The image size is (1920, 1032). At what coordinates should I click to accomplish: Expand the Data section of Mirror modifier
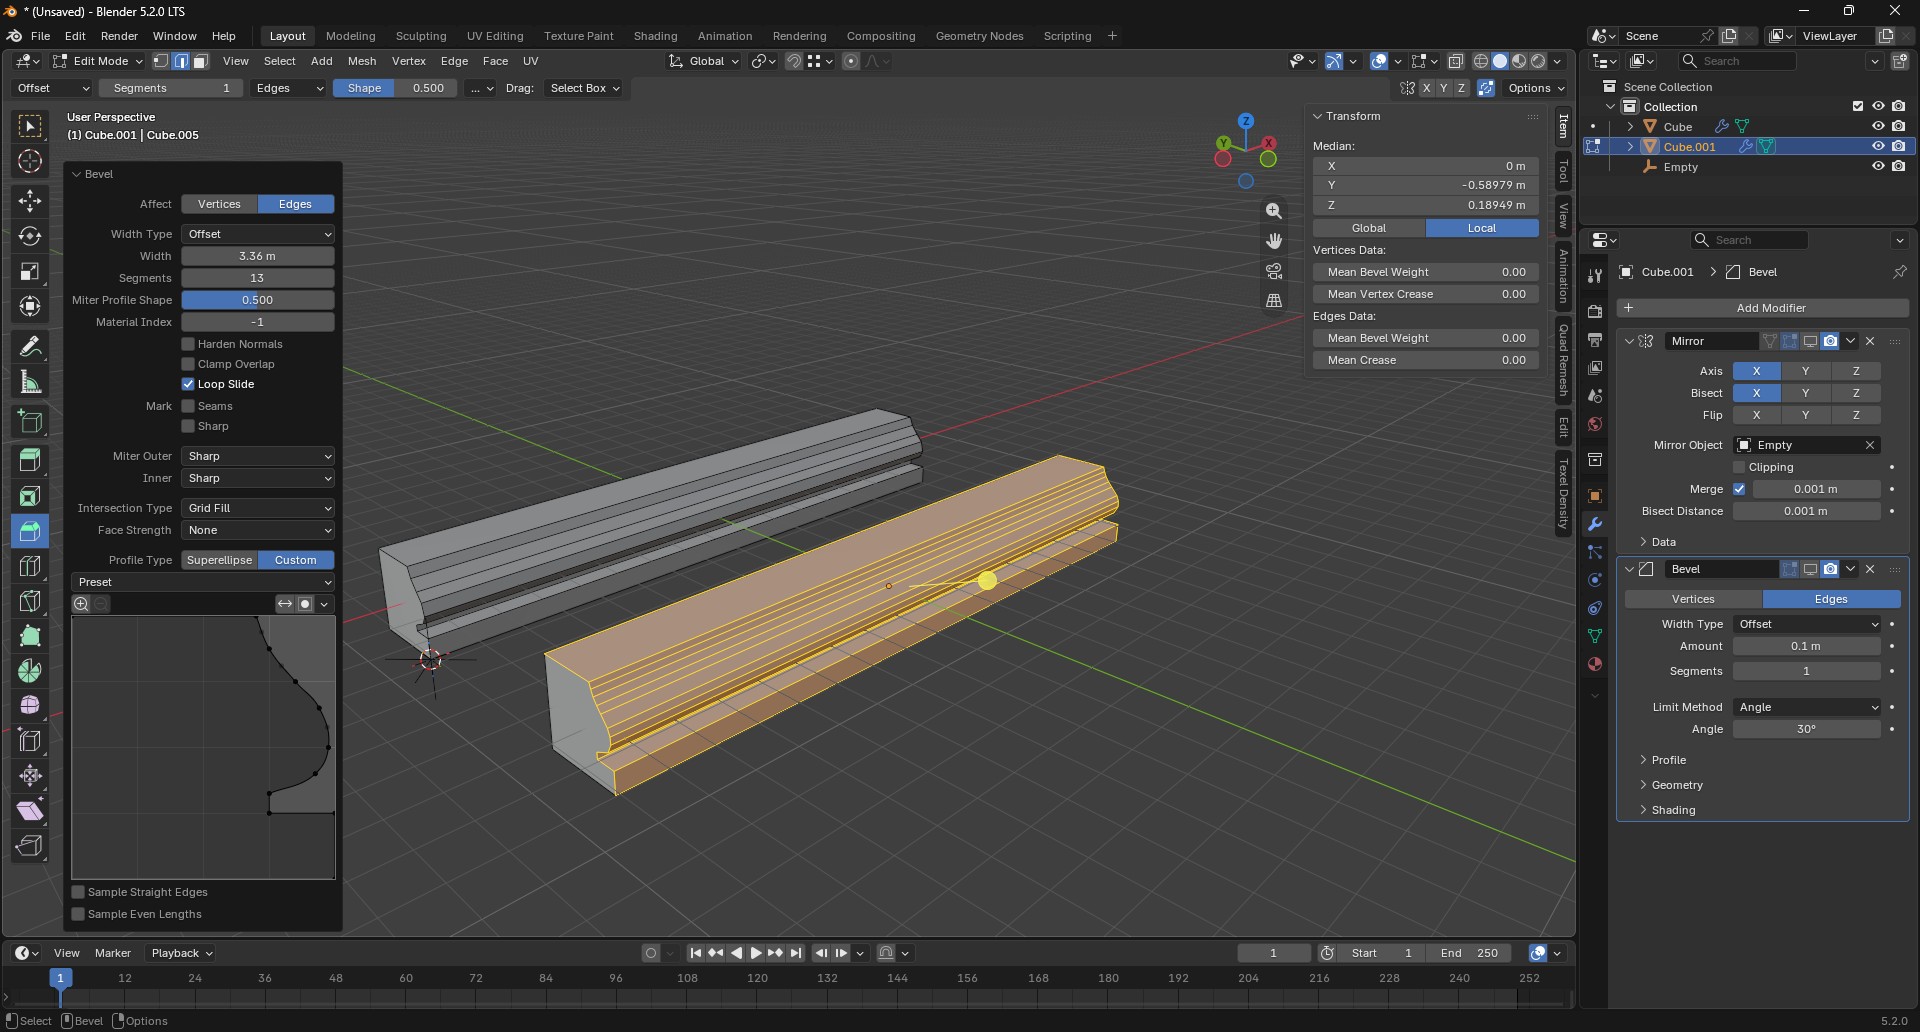pyautogui.click(x=1663, y=542)
